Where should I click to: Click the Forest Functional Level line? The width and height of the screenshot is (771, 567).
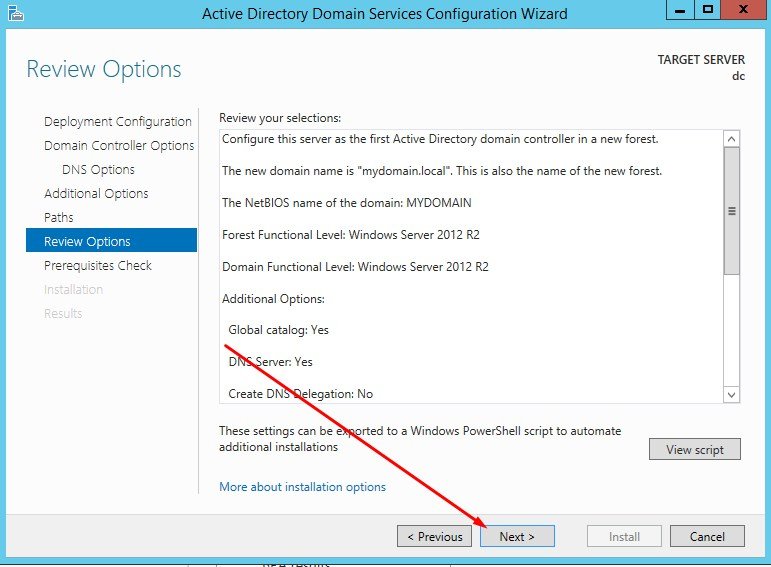click(x=351, y=235)
